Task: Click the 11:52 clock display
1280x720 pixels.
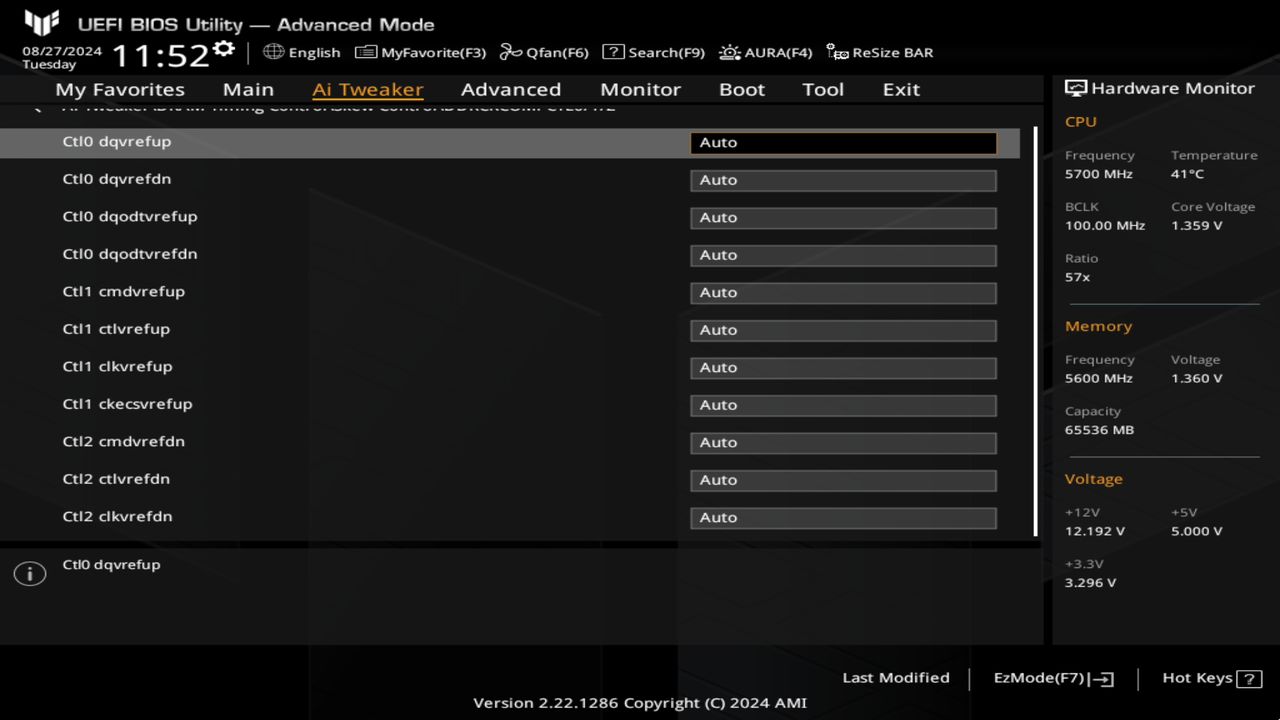Action: click(x=160, y=55)
